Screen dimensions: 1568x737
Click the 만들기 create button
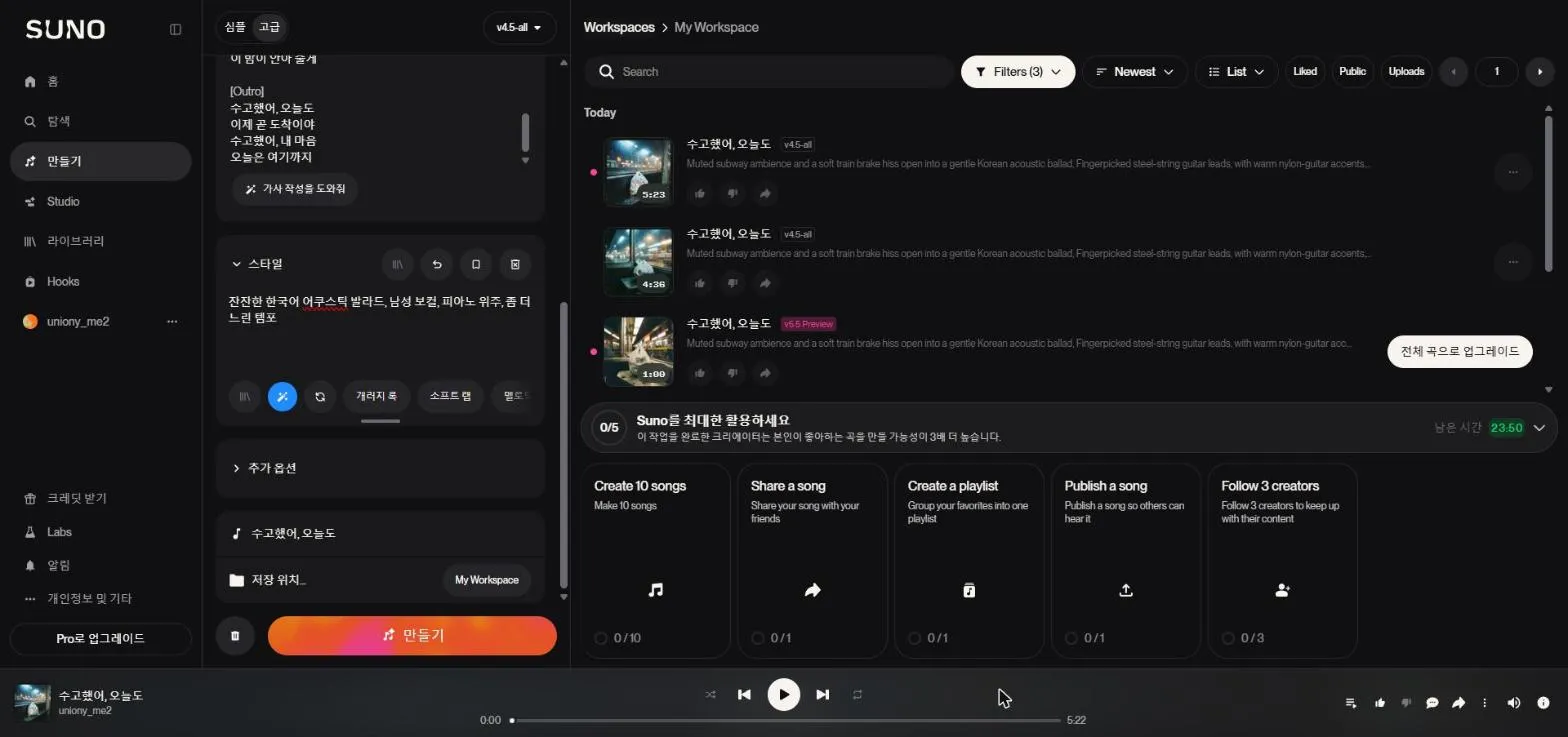pyautogui.click(x=412, y=635)
